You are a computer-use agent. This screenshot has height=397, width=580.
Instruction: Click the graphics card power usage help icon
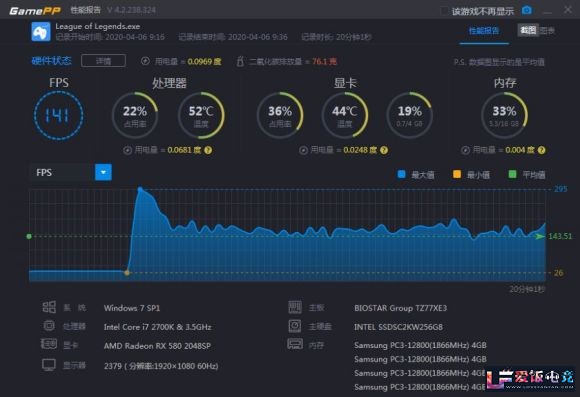pos(384,150)
